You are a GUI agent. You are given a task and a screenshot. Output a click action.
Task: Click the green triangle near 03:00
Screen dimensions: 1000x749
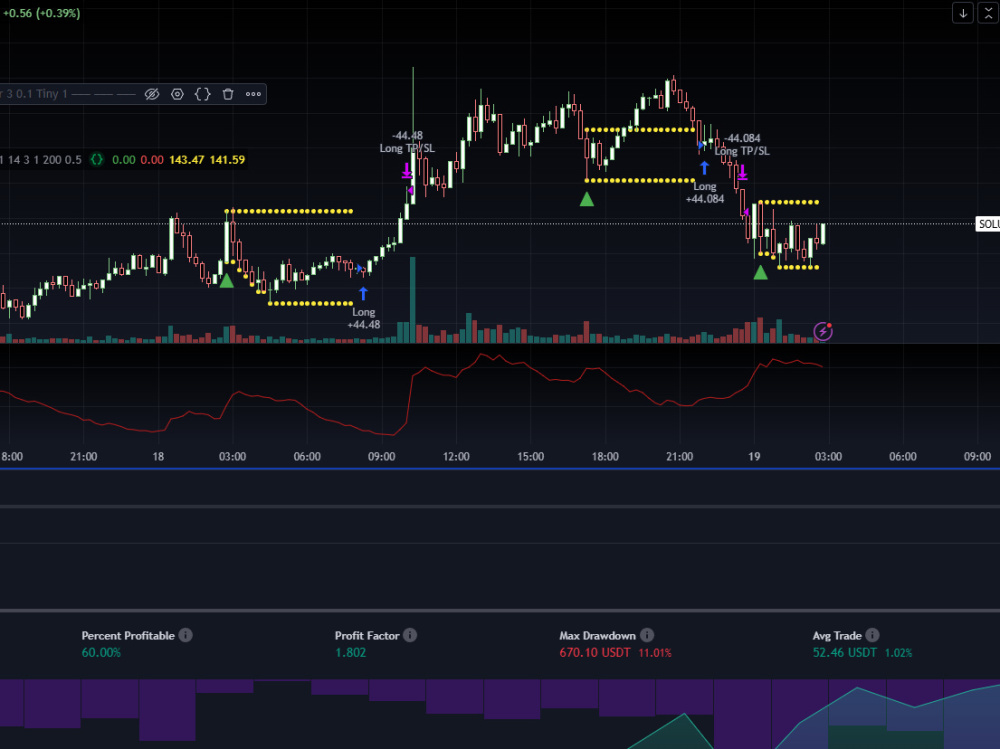(x=226, y=280)
